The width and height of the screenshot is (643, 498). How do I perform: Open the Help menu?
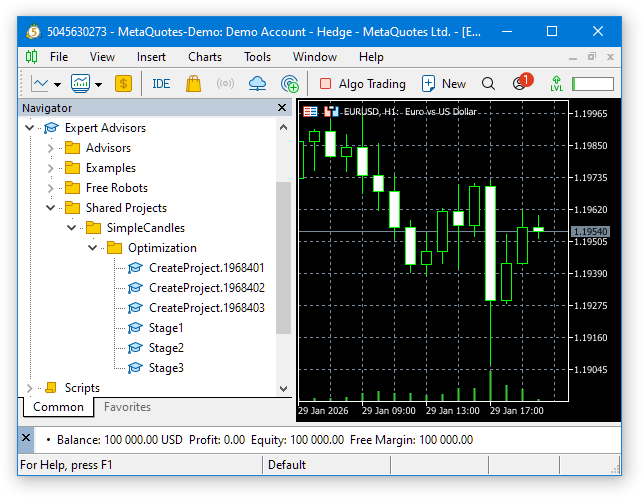pyautogui.click(x=371, y=57)
